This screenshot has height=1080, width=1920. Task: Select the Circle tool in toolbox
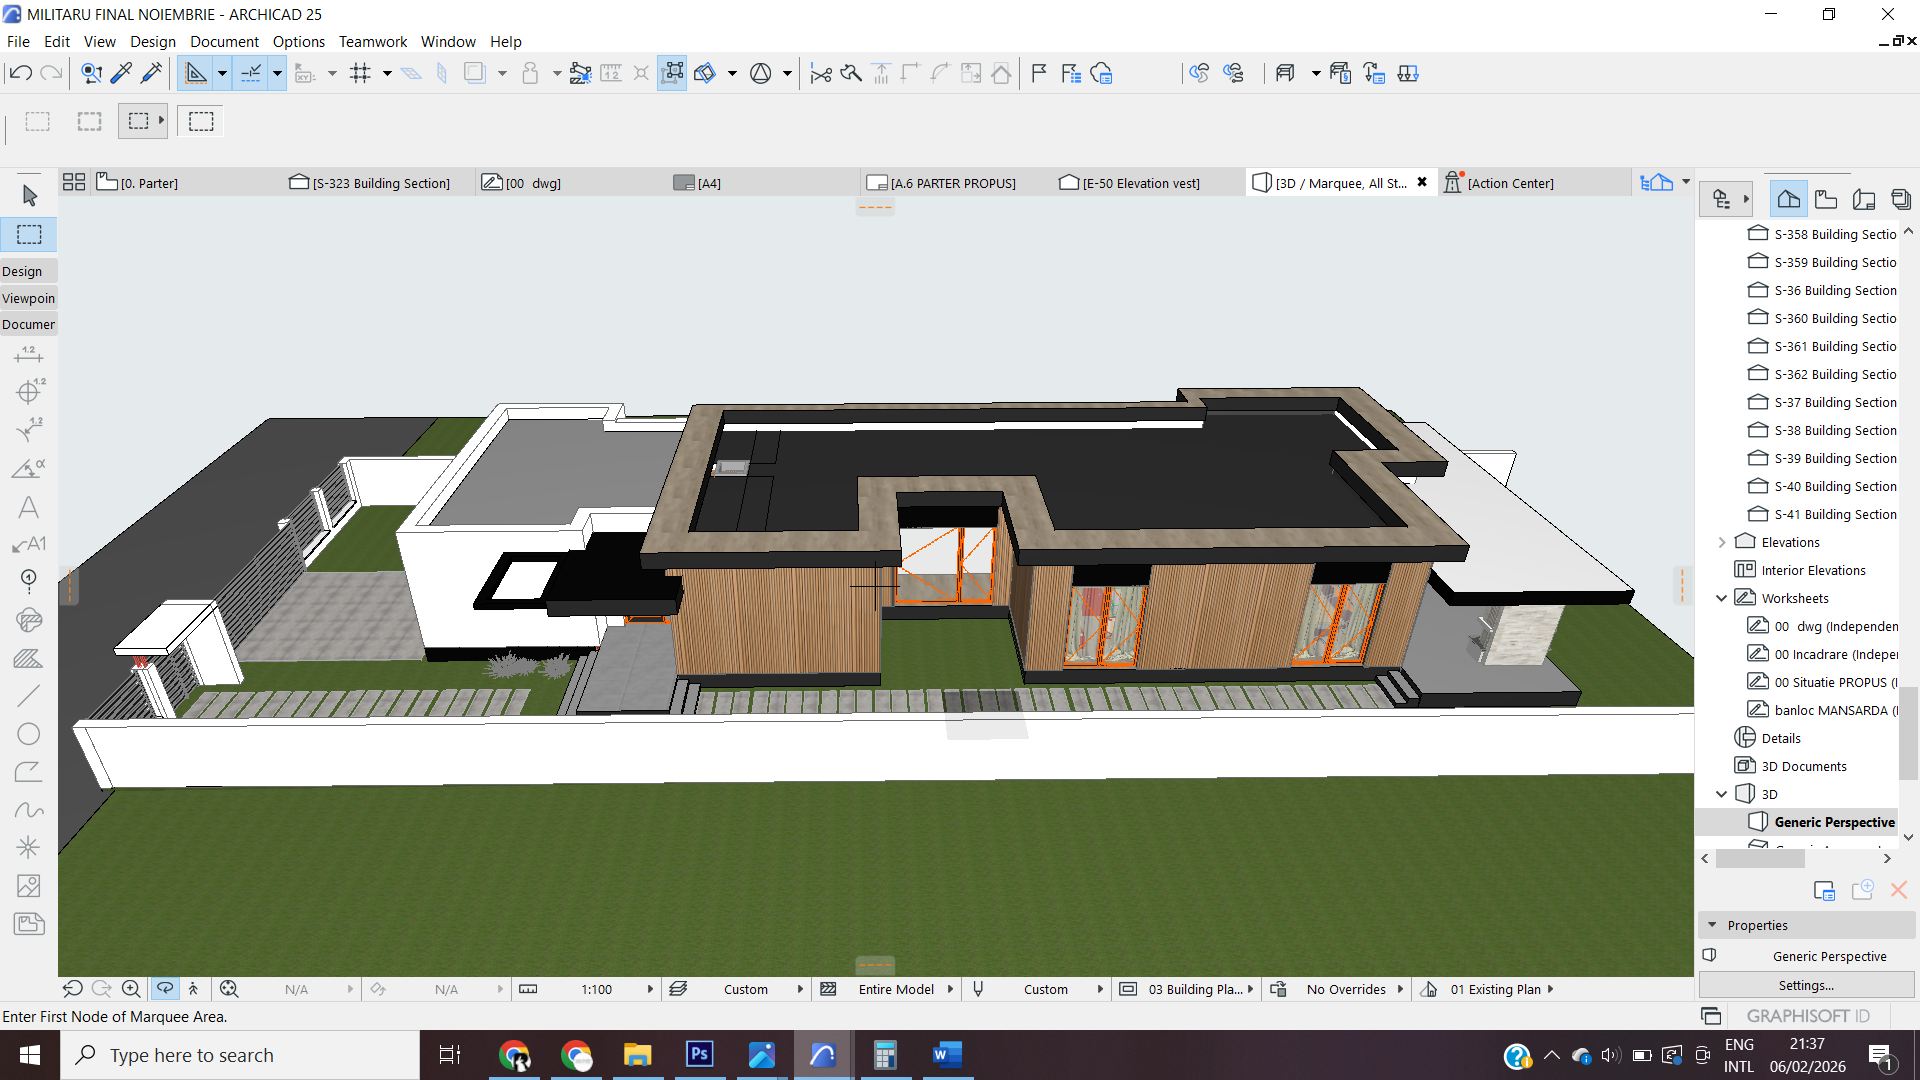click(x=28, y=734)
